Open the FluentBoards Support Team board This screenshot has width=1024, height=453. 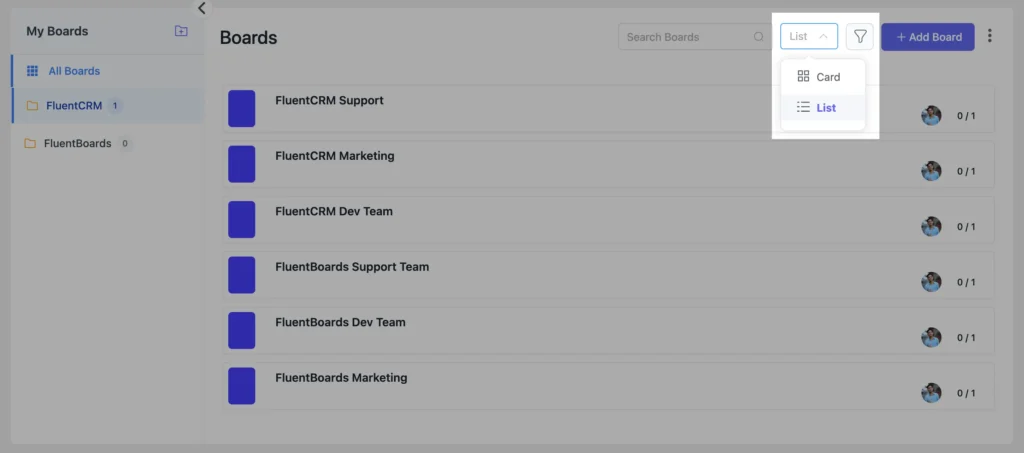[x=608, y=275]
